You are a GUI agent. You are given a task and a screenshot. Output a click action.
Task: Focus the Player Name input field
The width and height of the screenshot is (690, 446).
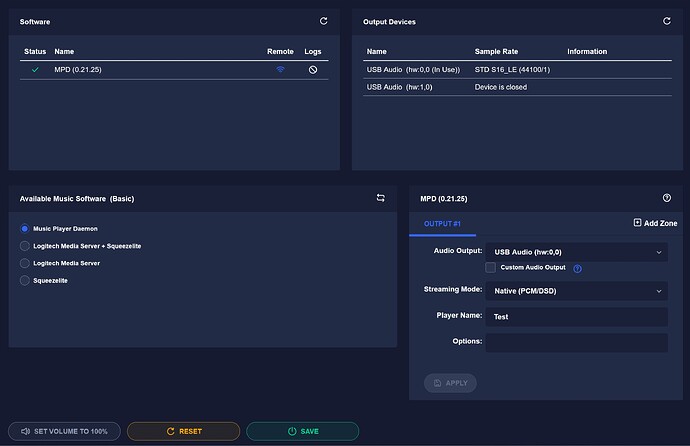576,317
